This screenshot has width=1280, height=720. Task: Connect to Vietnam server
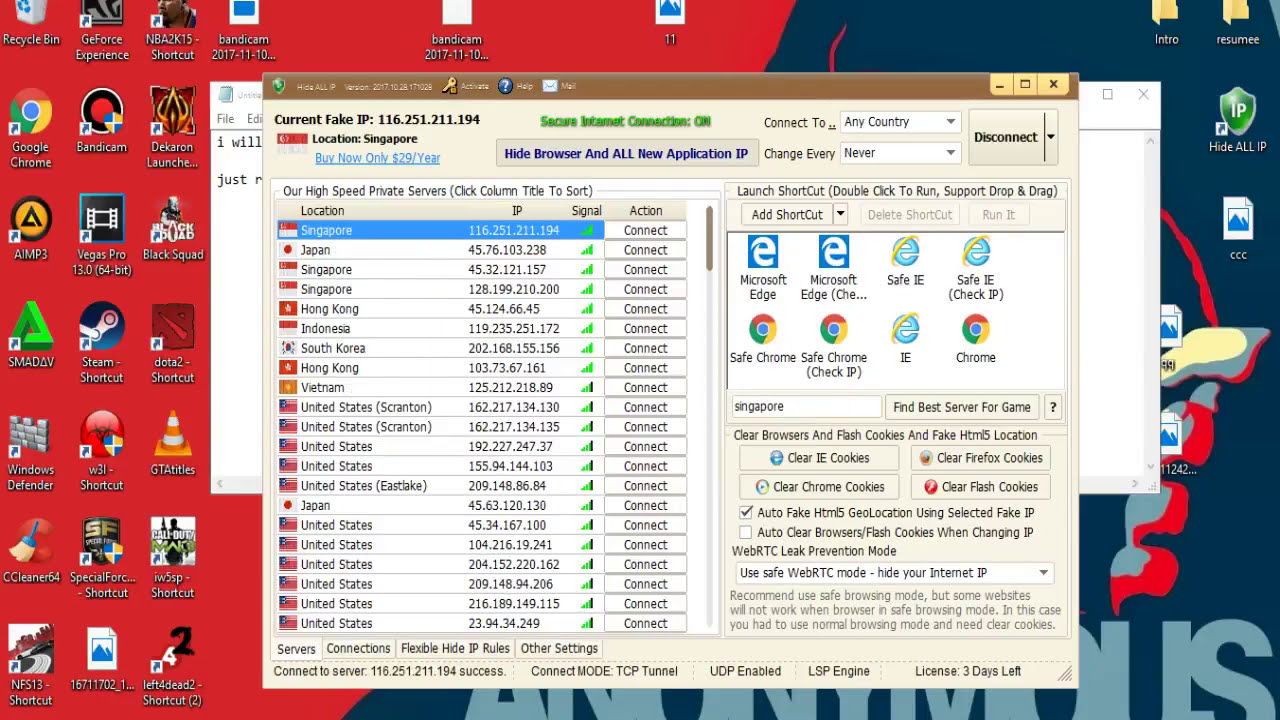pos(645,387)
